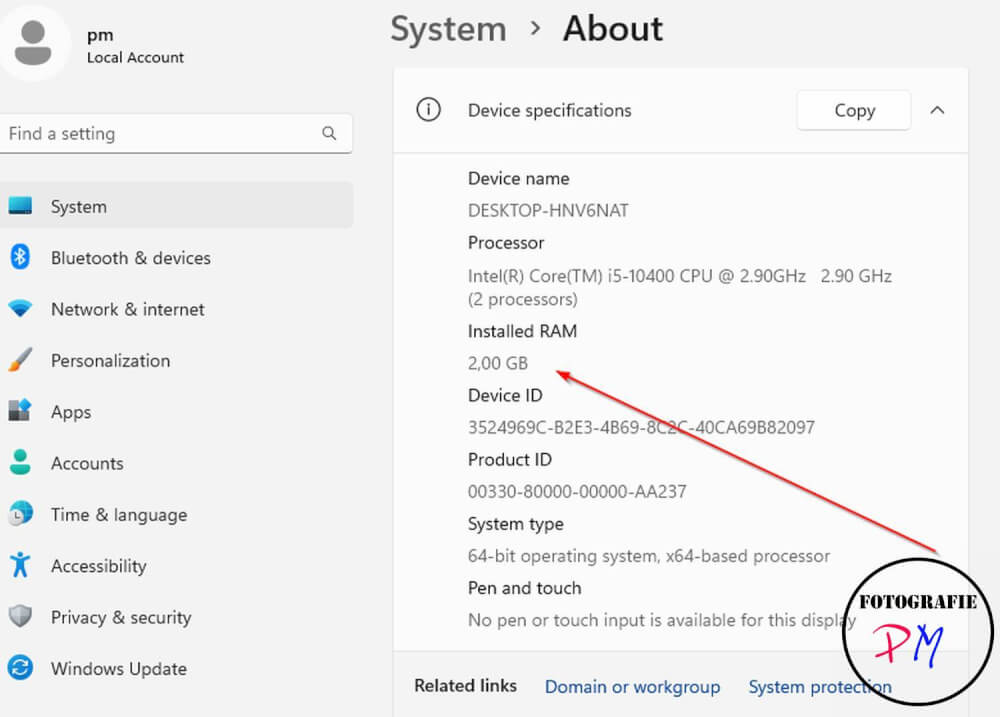This screenshot has height=717, width=1000.
Task: Select the Accessibility category
Action: click(176, 565)
